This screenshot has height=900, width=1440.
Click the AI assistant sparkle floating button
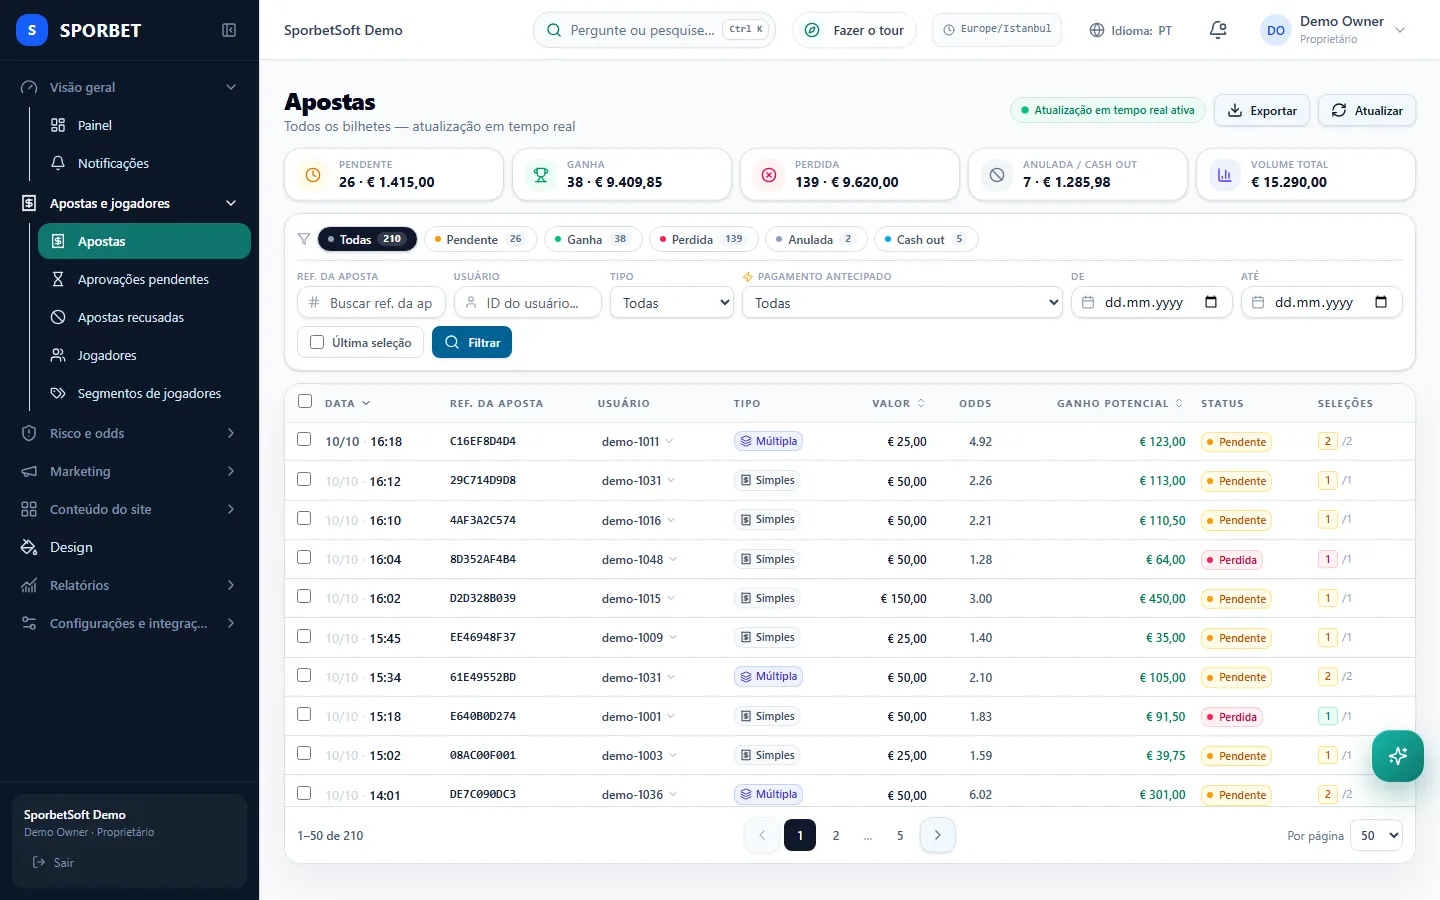click(1398, 756)
